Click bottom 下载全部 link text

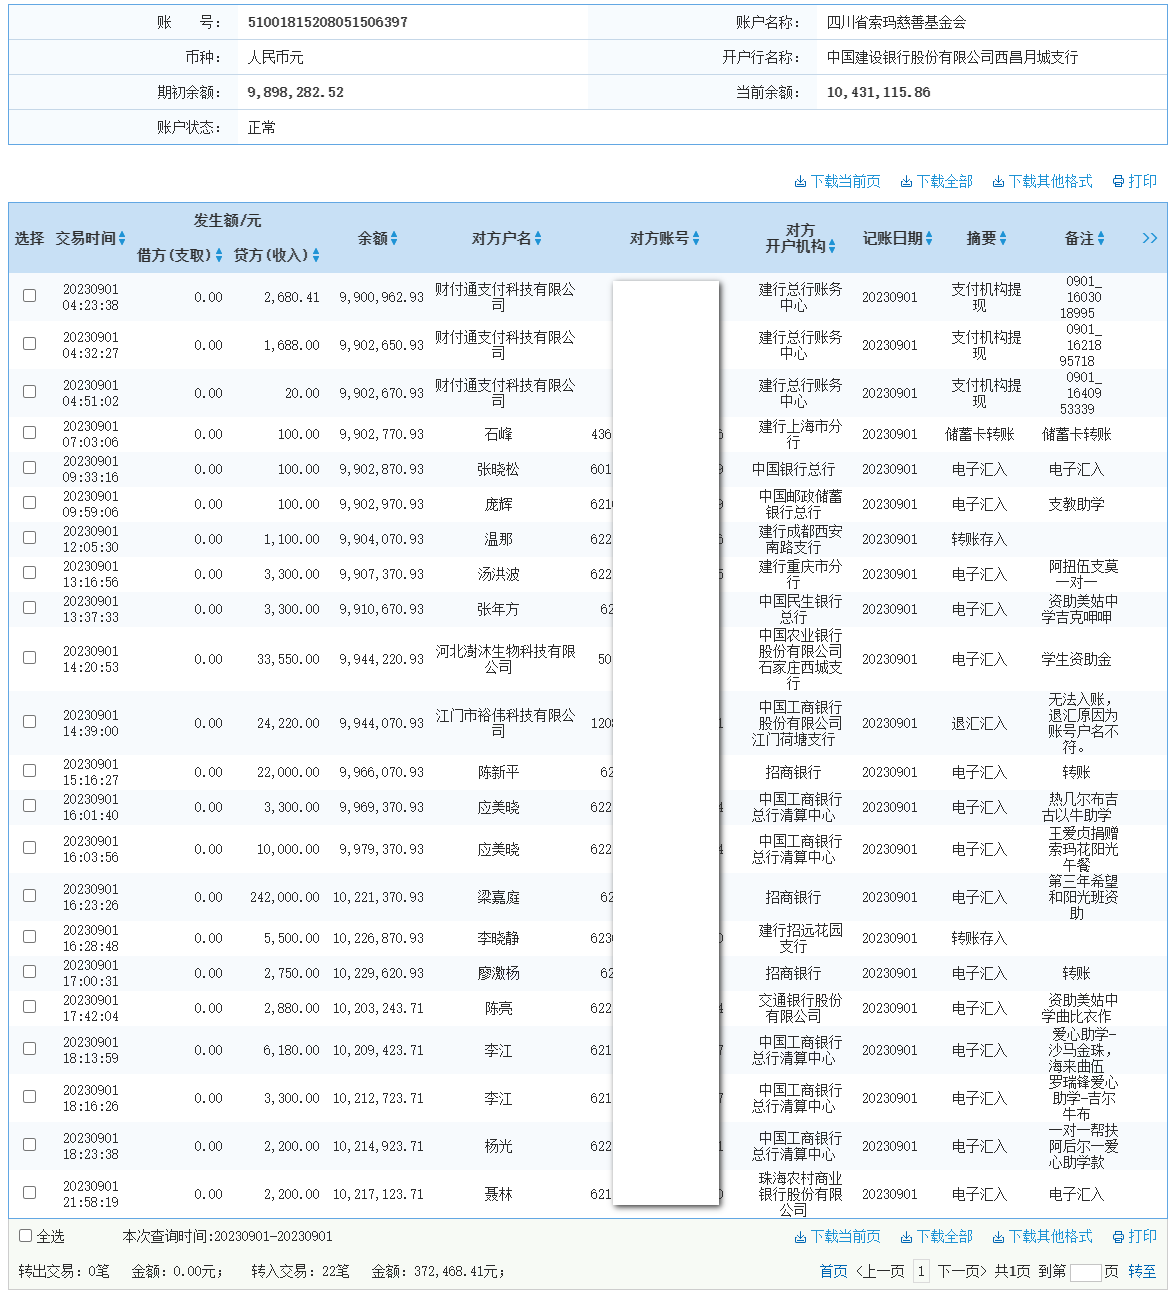pos(945,1237)
